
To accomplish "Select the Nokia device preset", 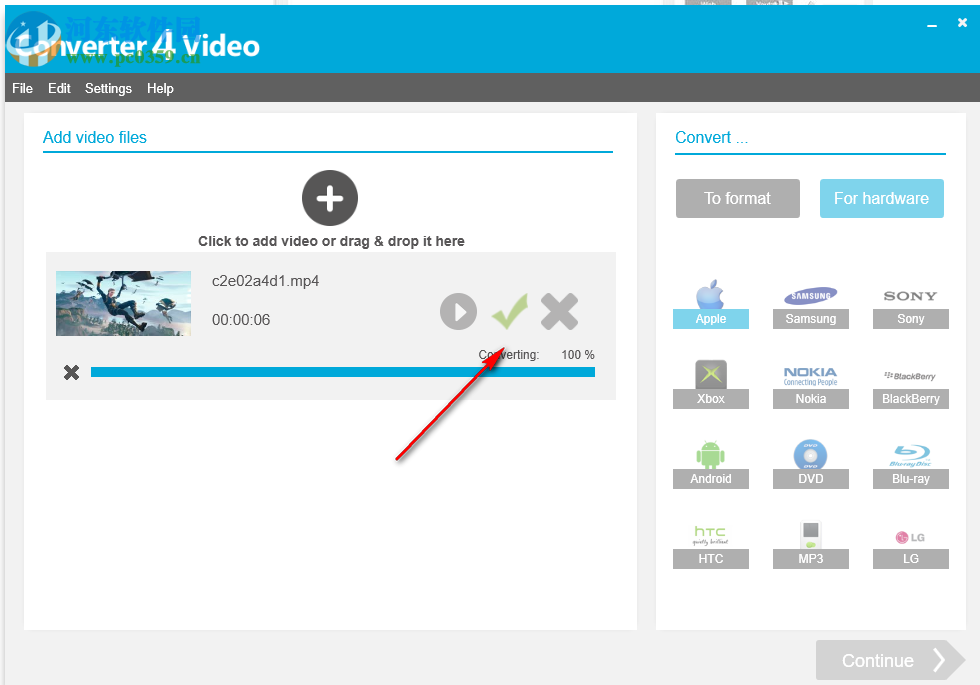I will 810,383.
